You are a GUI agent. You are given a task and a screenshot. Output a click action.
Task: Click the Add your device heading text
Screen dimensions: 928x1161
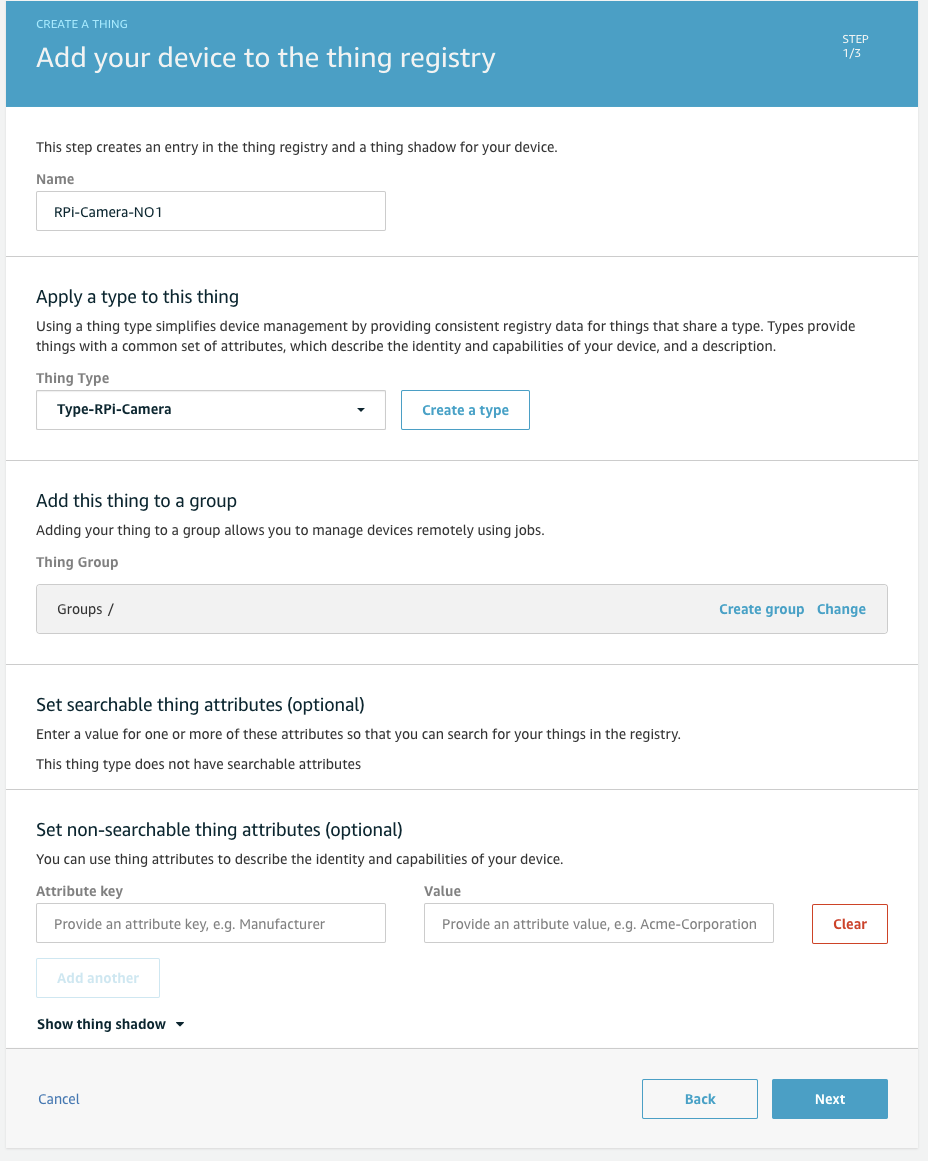[266, 58]
